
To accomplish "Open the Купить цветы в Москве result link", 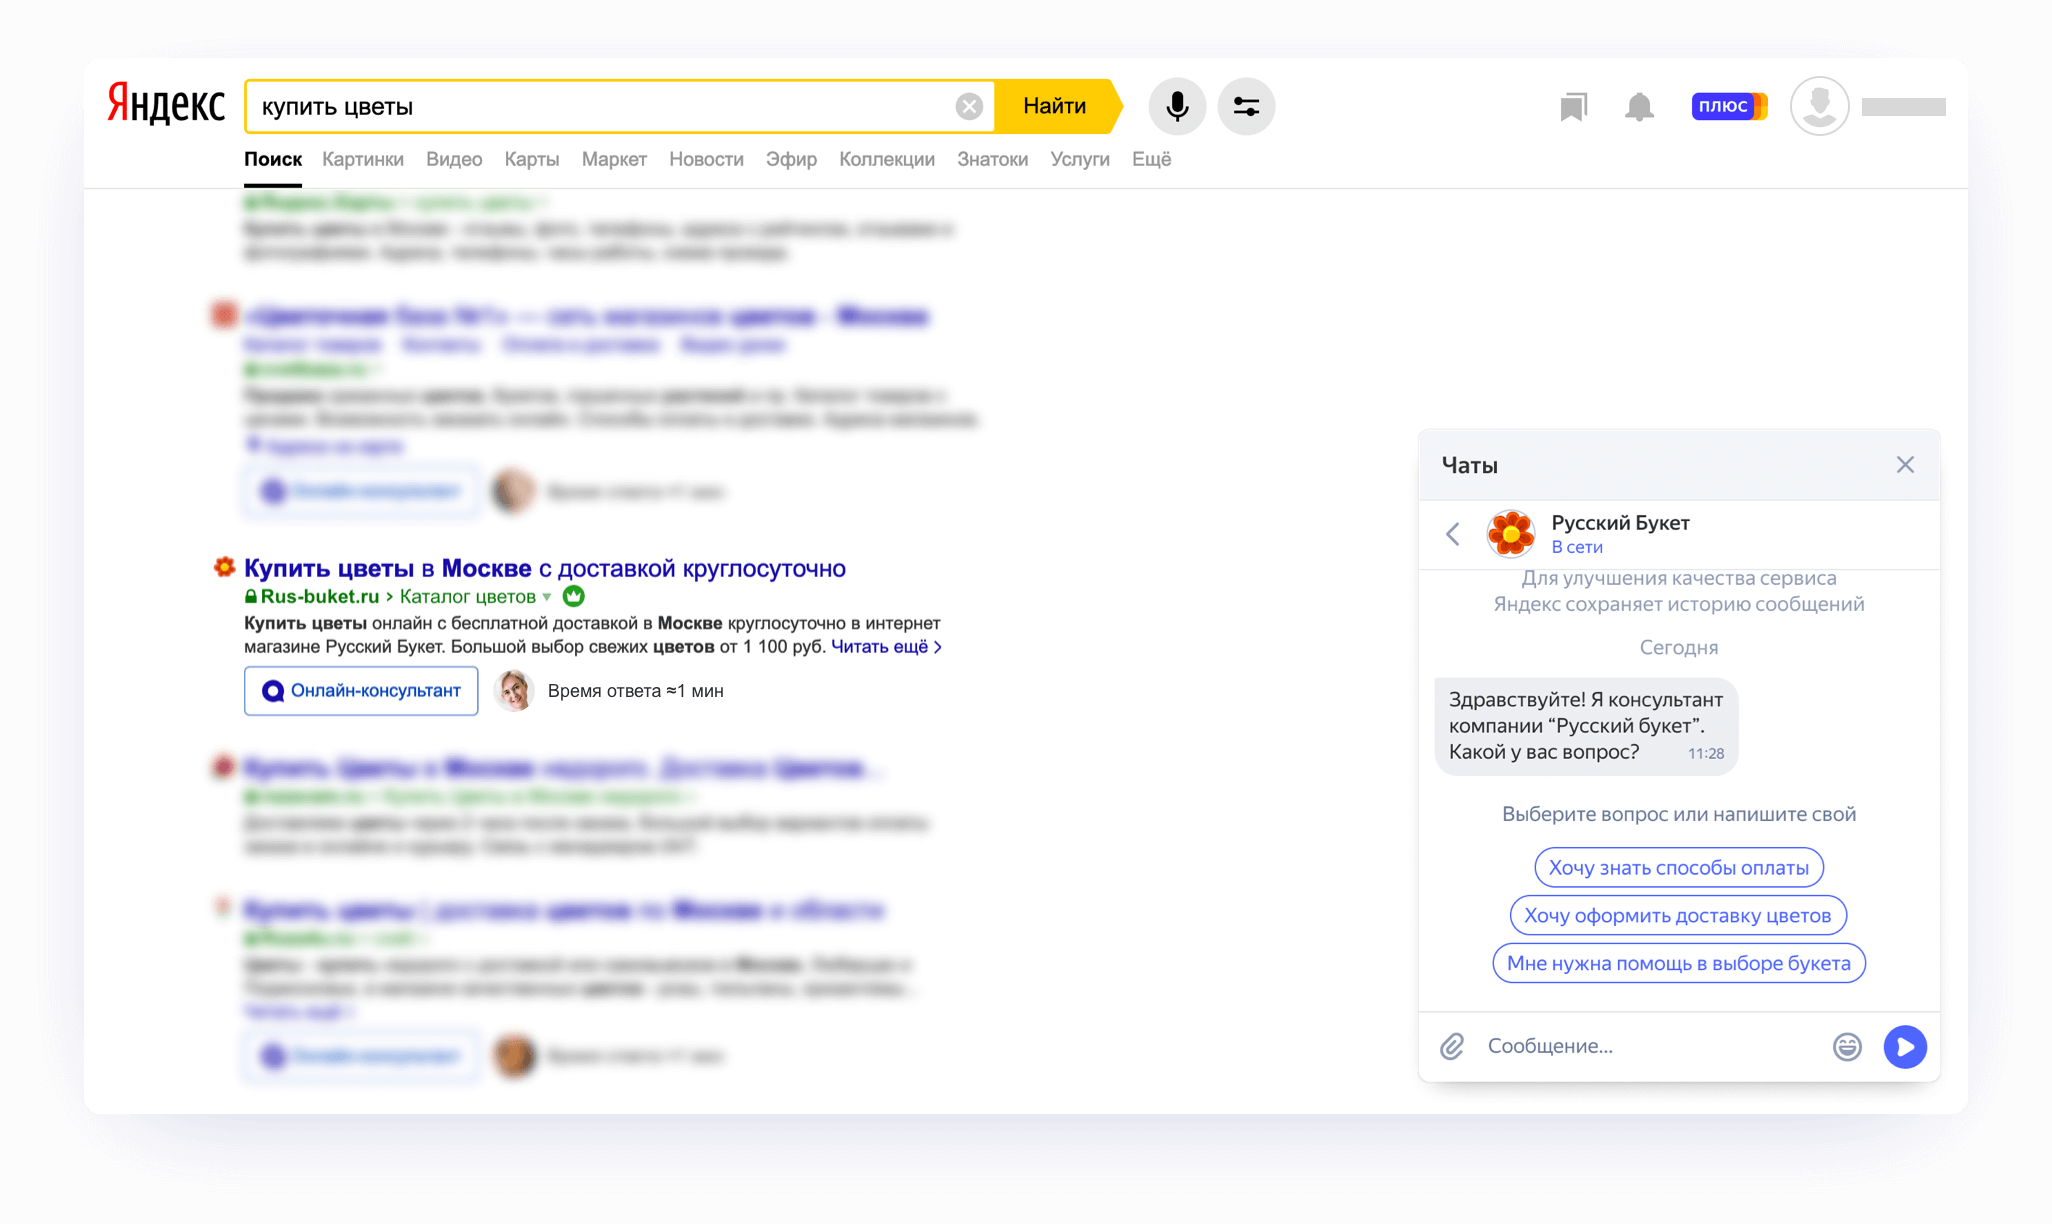I will pos(545,568).
